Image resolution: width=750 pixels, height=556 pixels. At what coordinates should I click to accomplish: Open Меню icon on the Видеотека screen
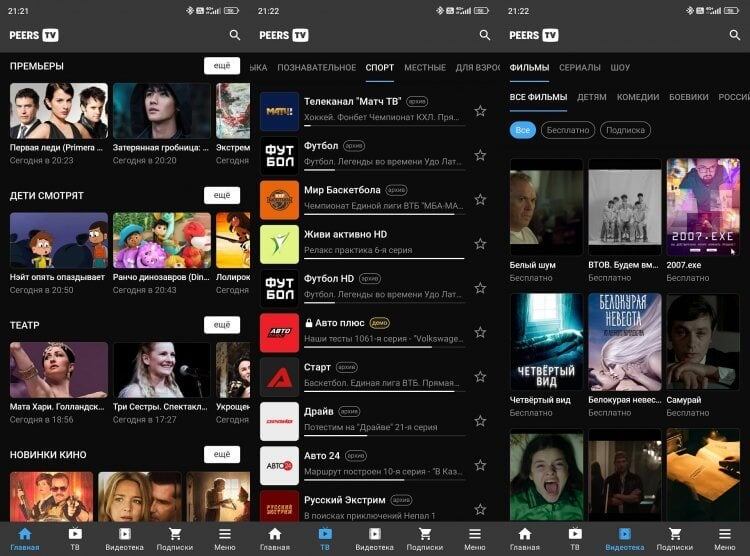(725, 534)
